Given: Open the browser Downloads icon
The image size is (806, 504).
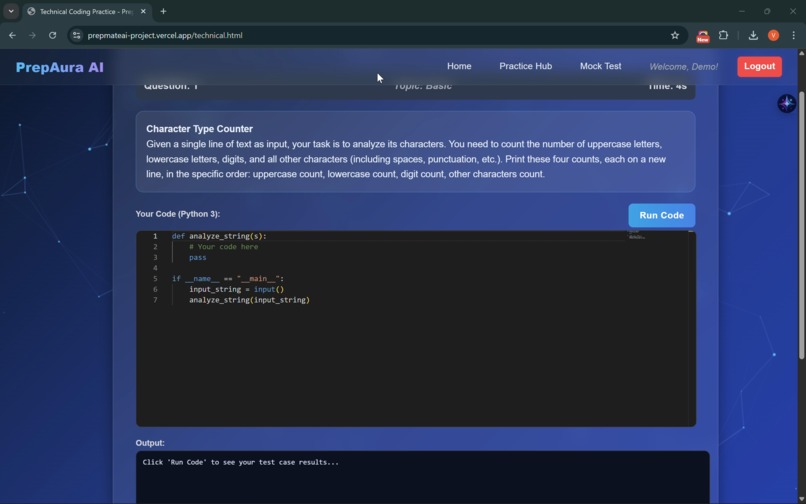Looking at the screenshot, I should (753, 35).
